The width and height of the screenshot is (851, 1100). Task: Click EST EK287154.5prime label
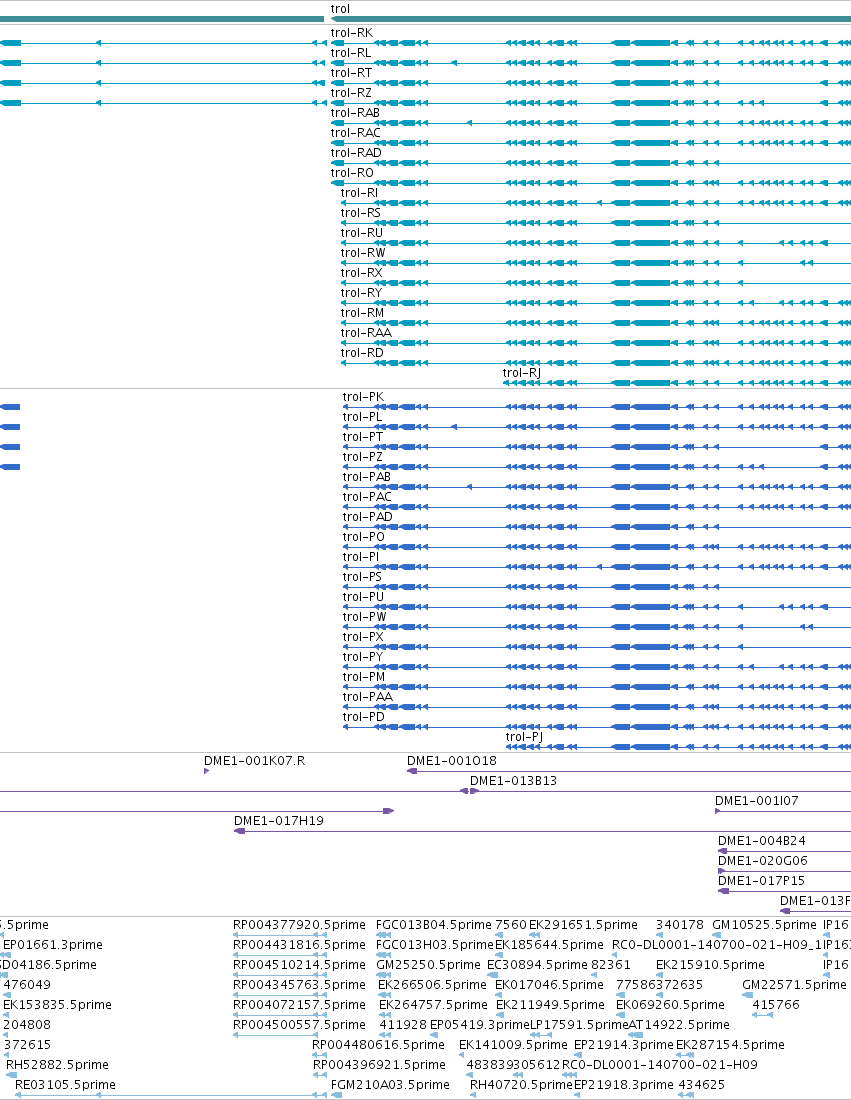coord(730,1045)
